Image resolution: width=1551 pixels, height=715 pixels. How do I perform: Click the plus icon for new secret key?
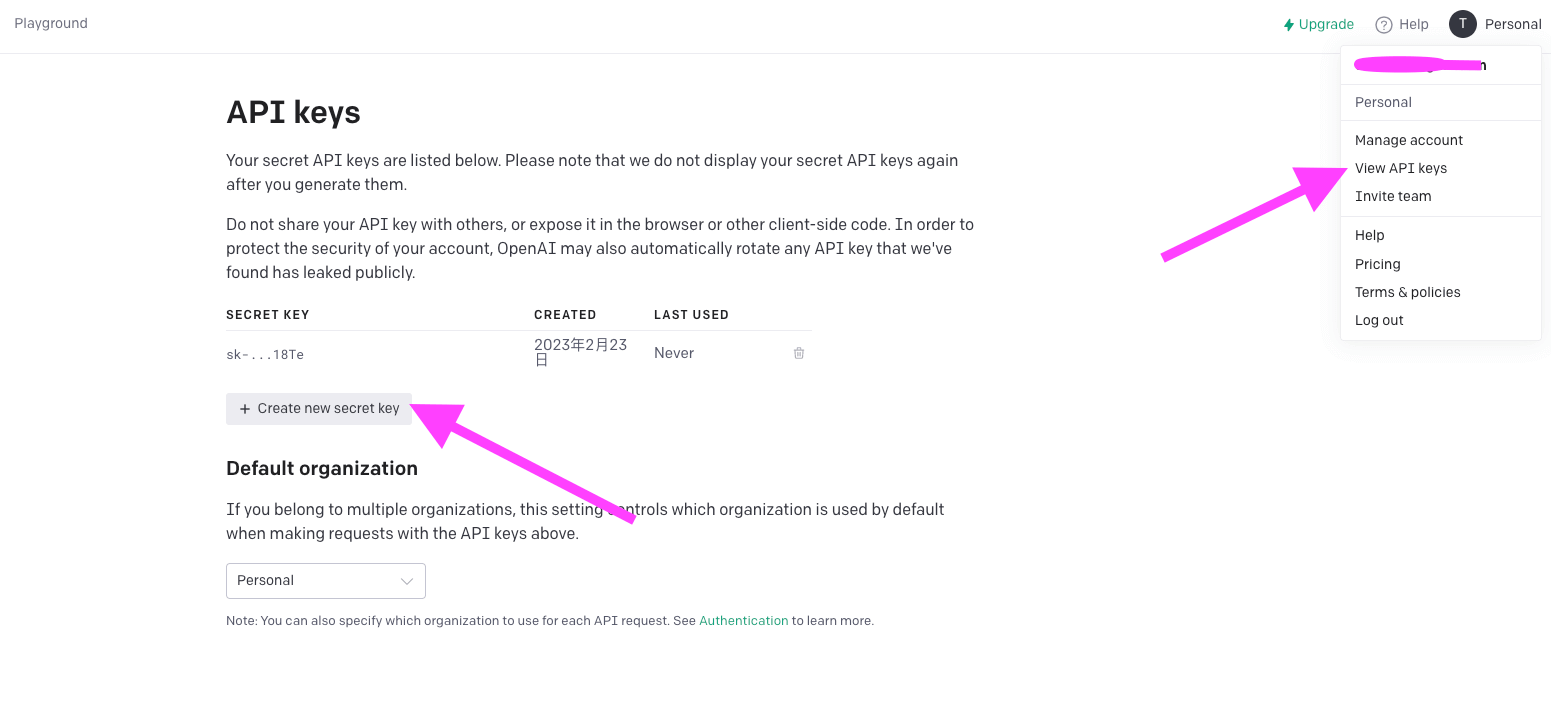[x=245, y=409]
